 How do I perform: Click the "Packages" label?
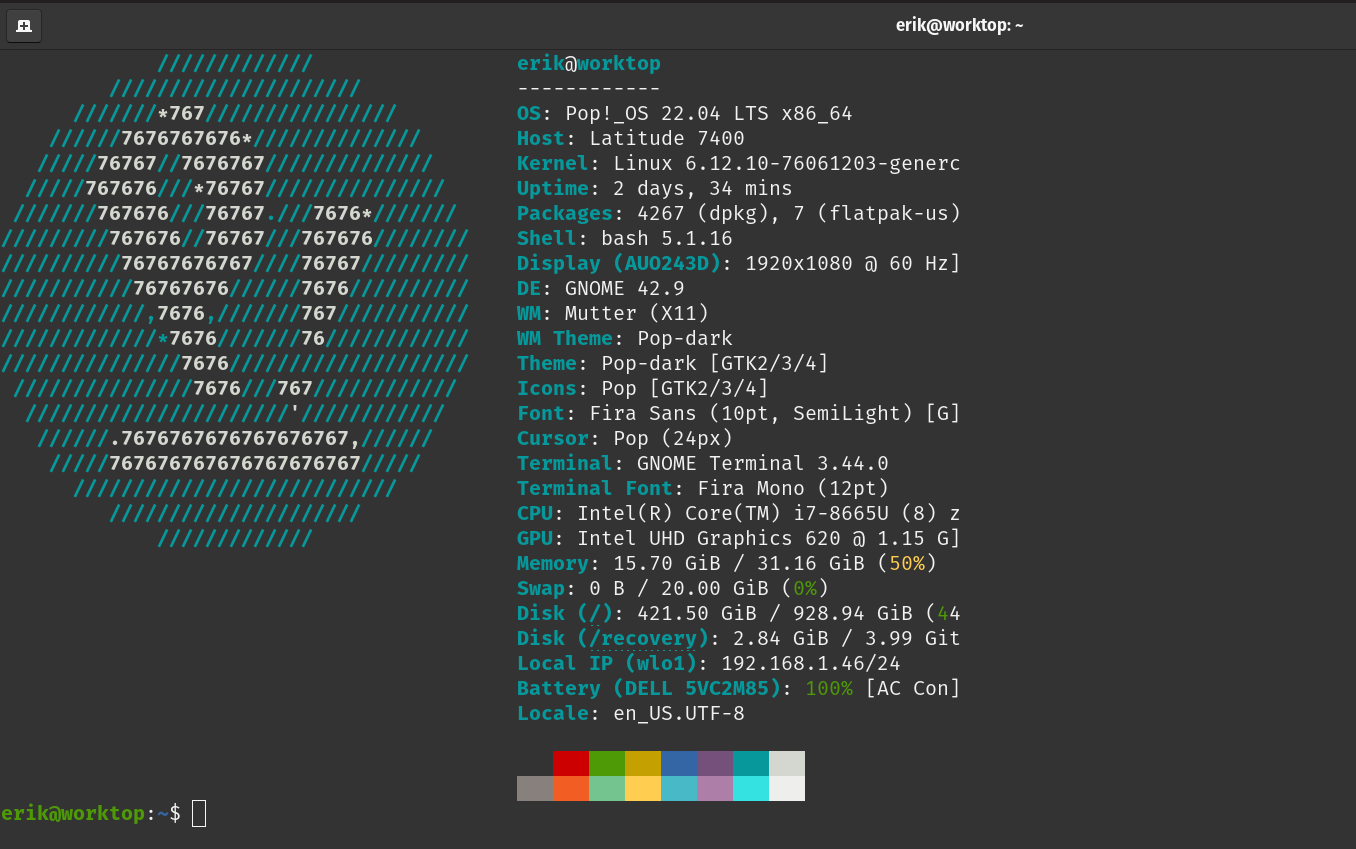pos(565,214)
